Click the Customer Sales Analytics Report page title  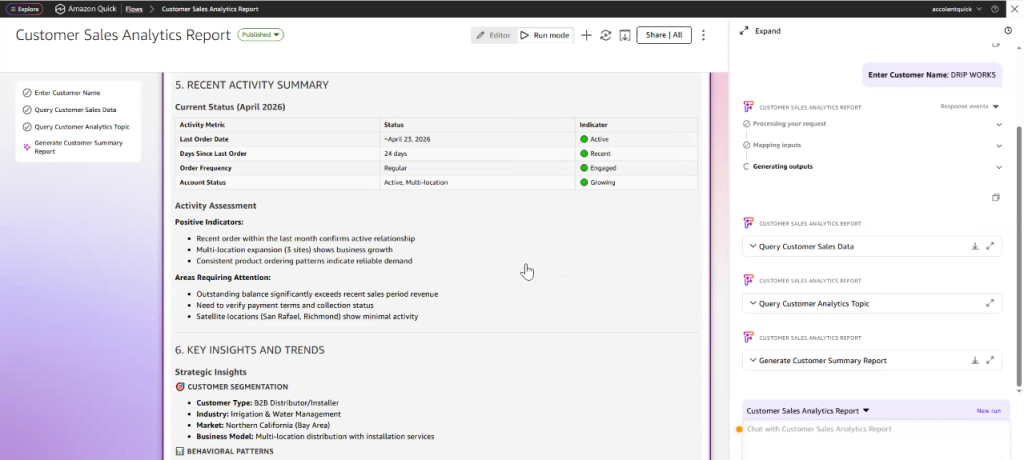click(123, 35)
